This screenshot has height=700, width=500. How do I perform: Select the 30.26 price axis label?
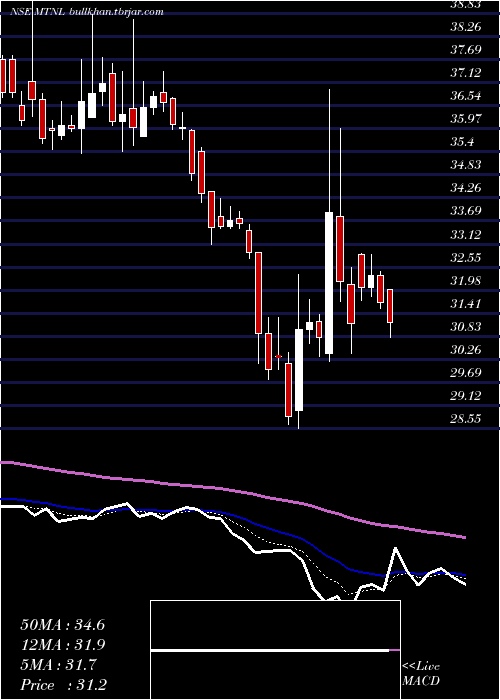(466, 350)
